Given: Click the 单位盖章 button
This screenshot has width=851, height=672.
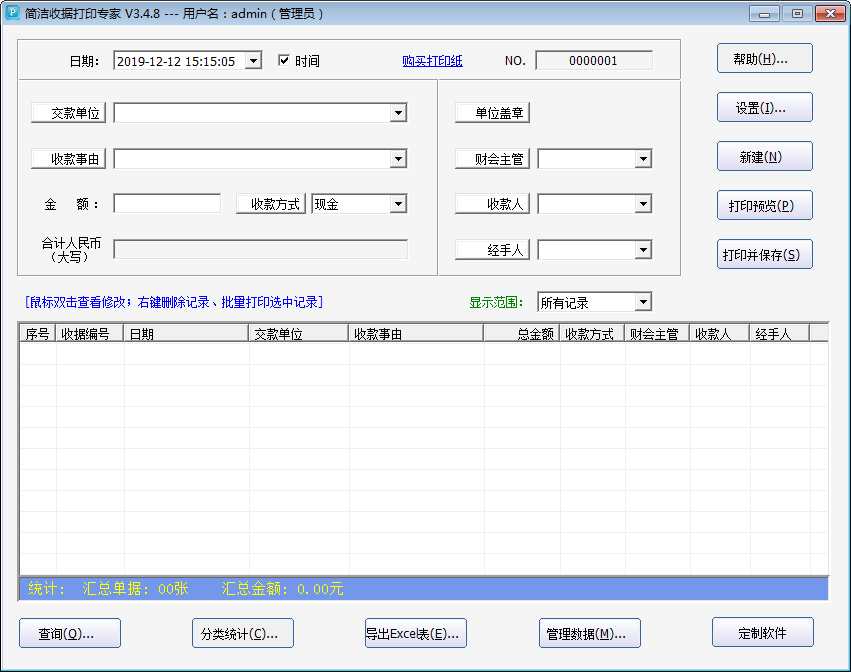Looking at the screenshot, I should (492, 113).
